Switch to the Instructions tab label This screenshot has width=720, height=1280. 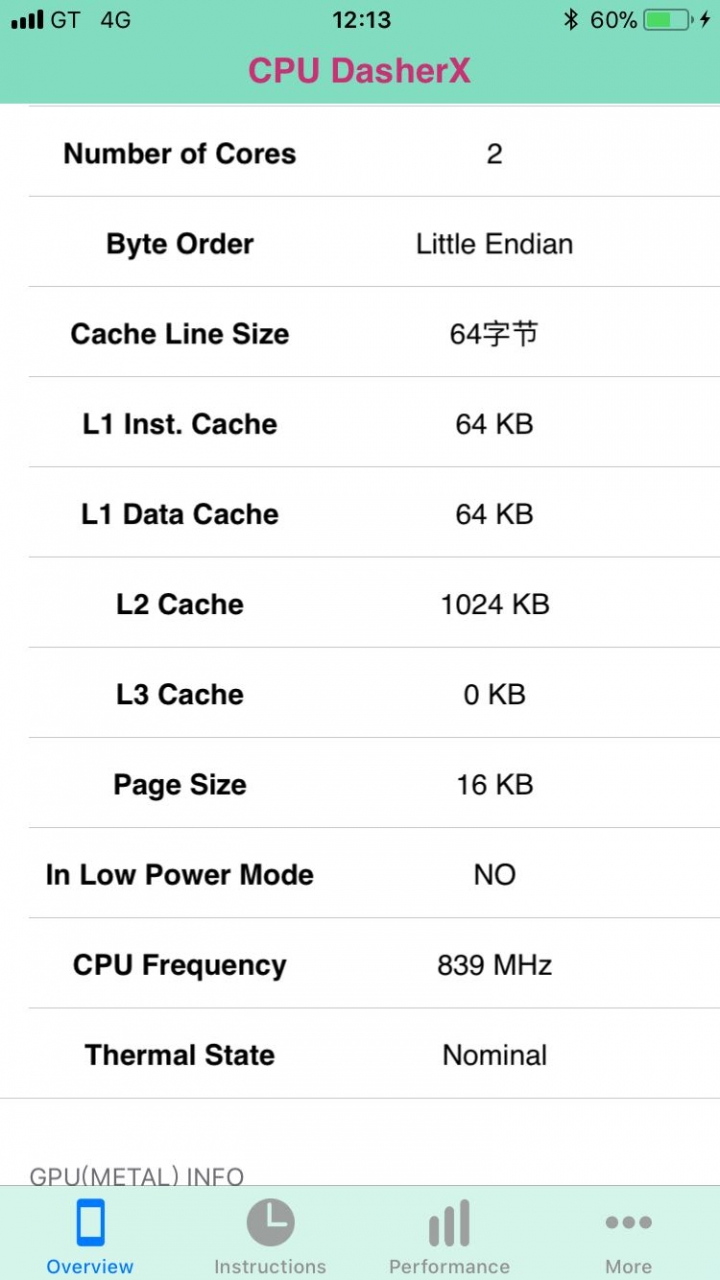(270, 1266)
